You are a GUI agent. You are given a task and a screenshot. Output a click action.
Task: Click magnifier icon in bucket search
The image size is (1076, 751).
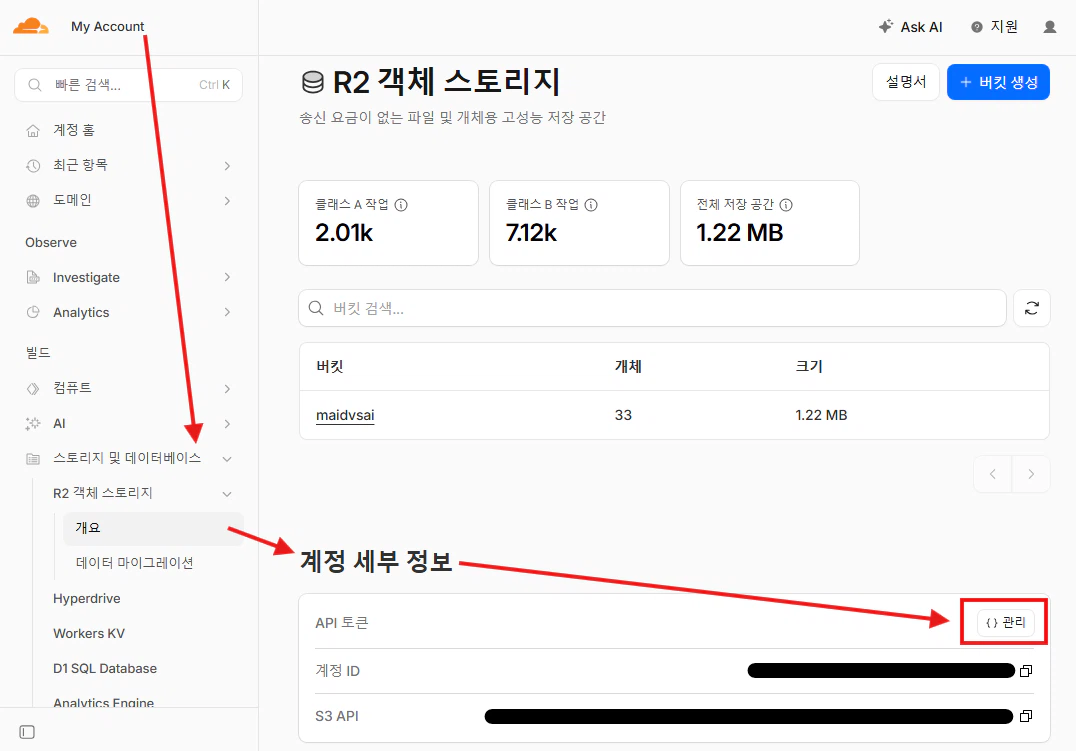click(316, 308)
